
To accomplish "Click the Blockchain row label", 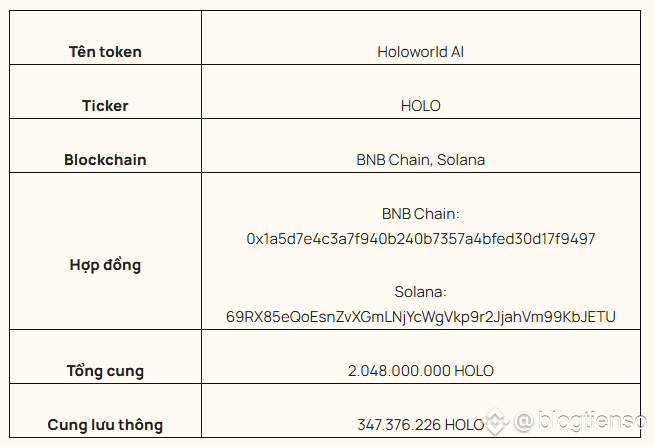I will tap(105, 160).
